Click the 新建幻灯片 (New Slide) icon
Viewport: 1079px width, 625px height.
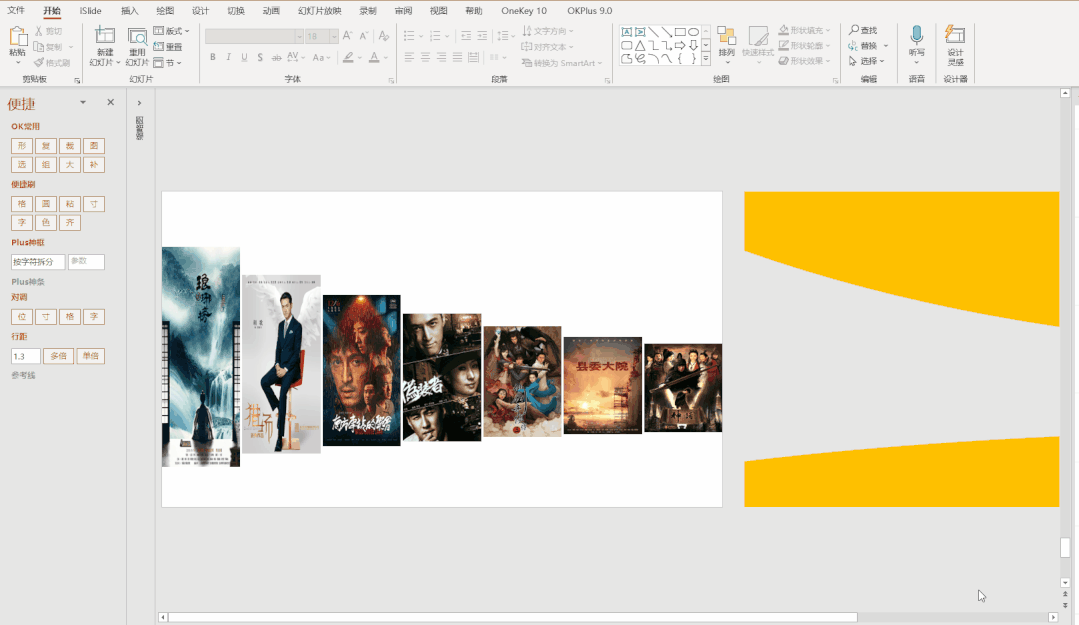pos(105,36)
